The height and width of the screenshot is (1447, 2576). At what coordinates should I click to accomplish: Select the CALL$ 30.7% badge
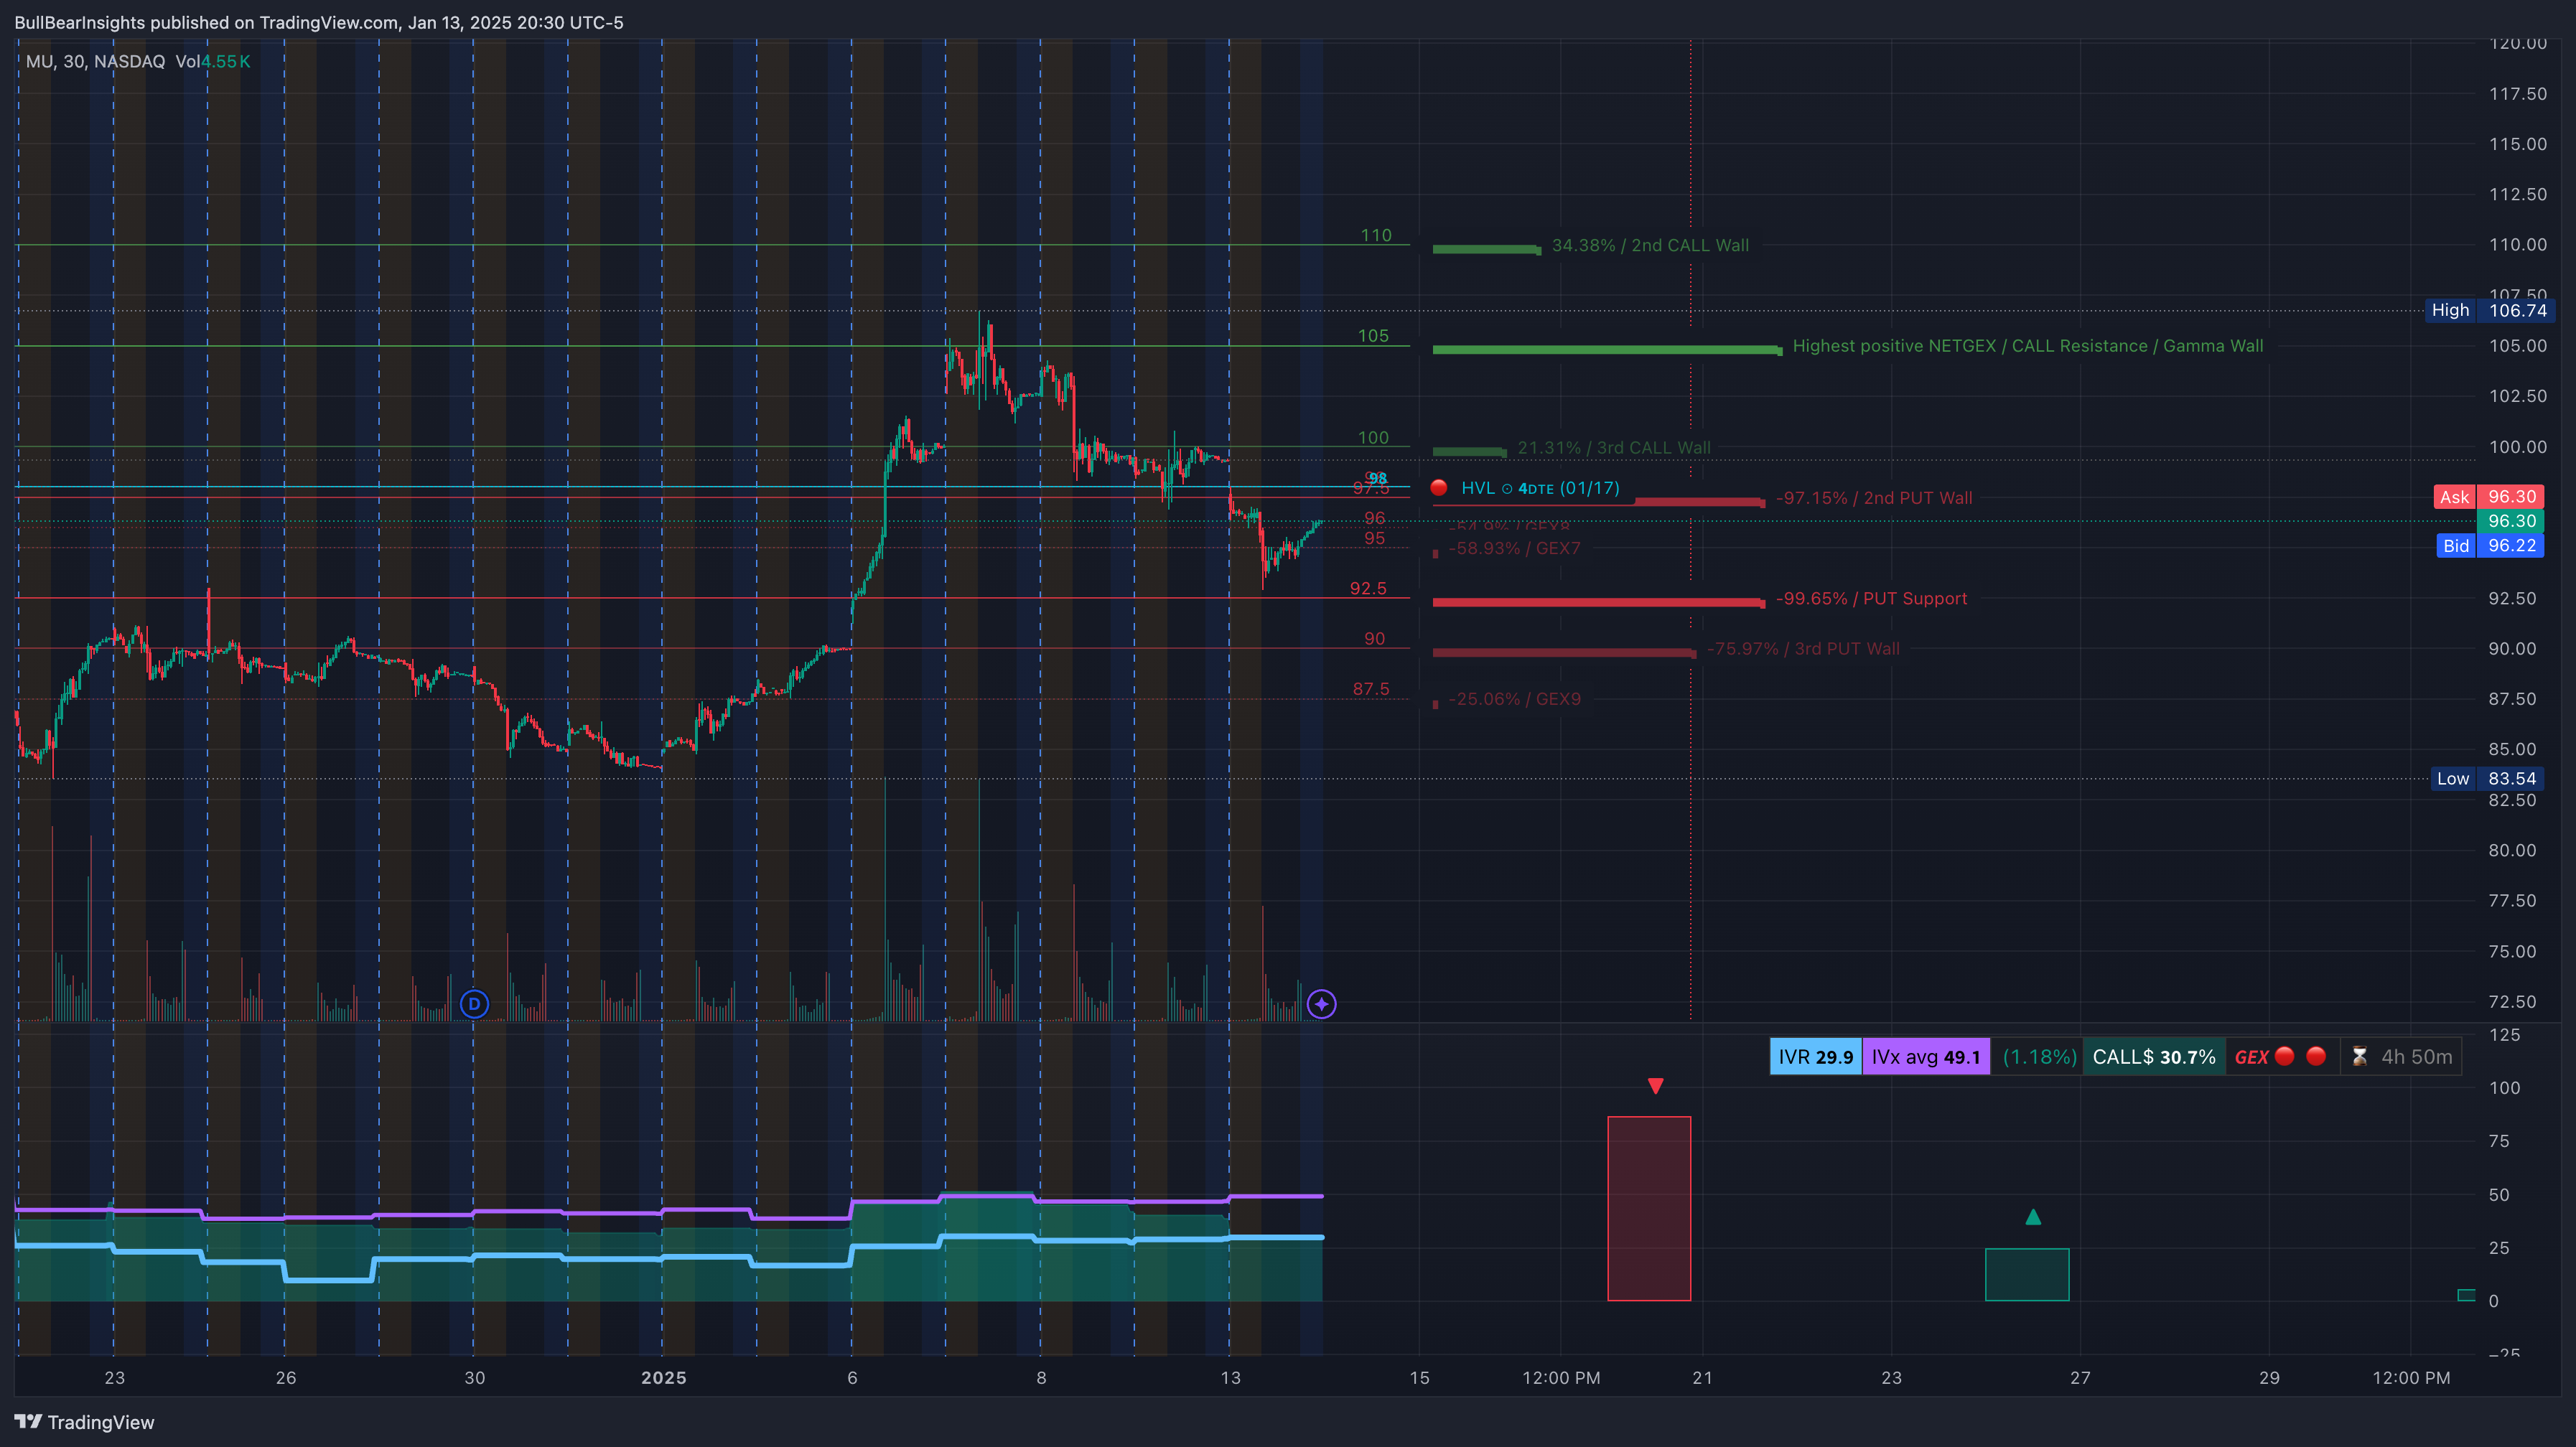(x=2154, y=1057)
